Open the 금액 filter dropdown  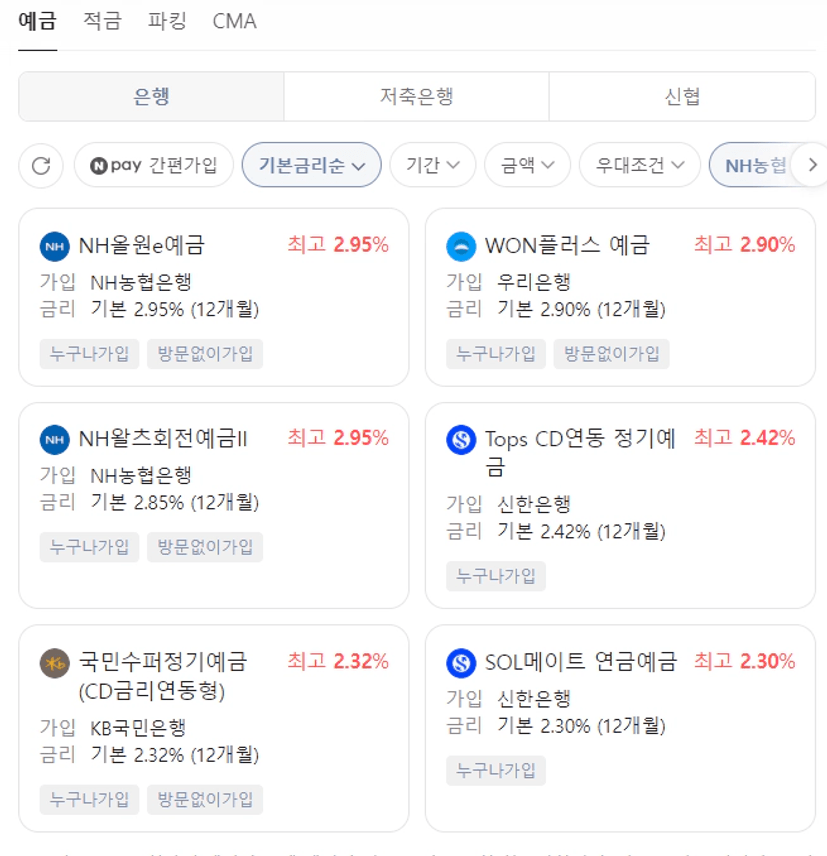coord(527,165)
